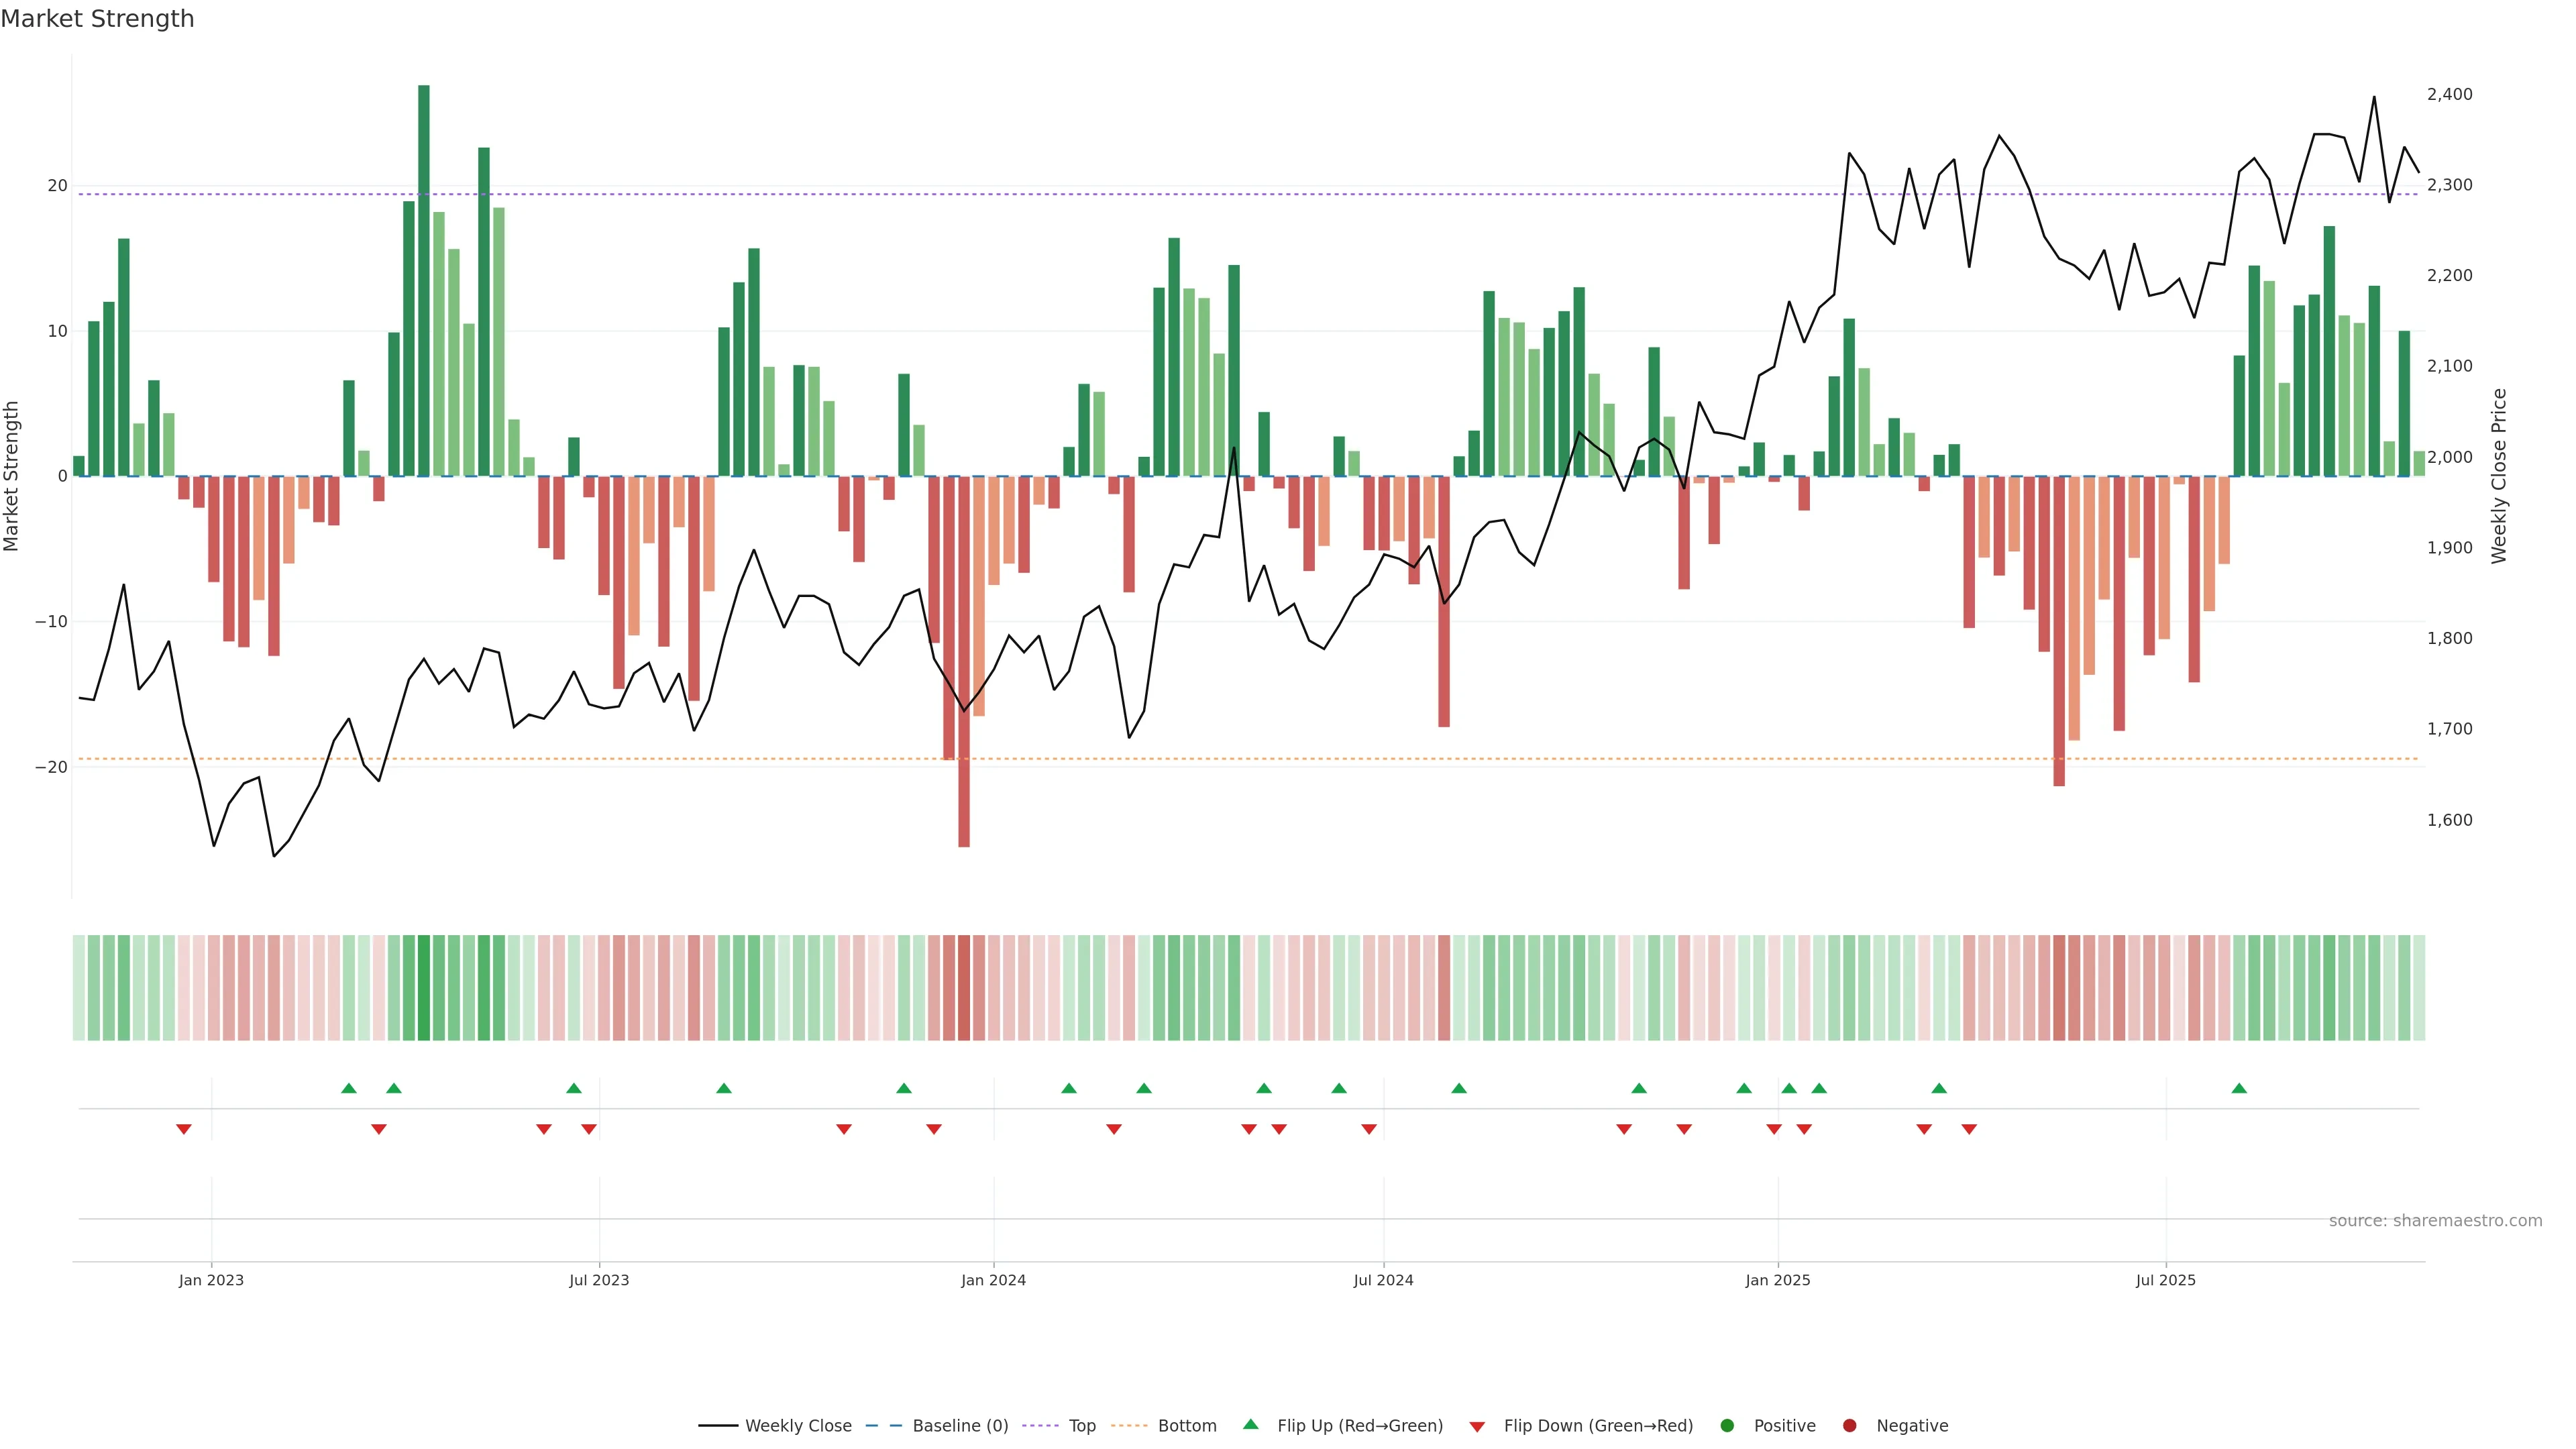
Task: Click the first red flip-down marker before Jan 2023
Action: (x=184, y=1129)
